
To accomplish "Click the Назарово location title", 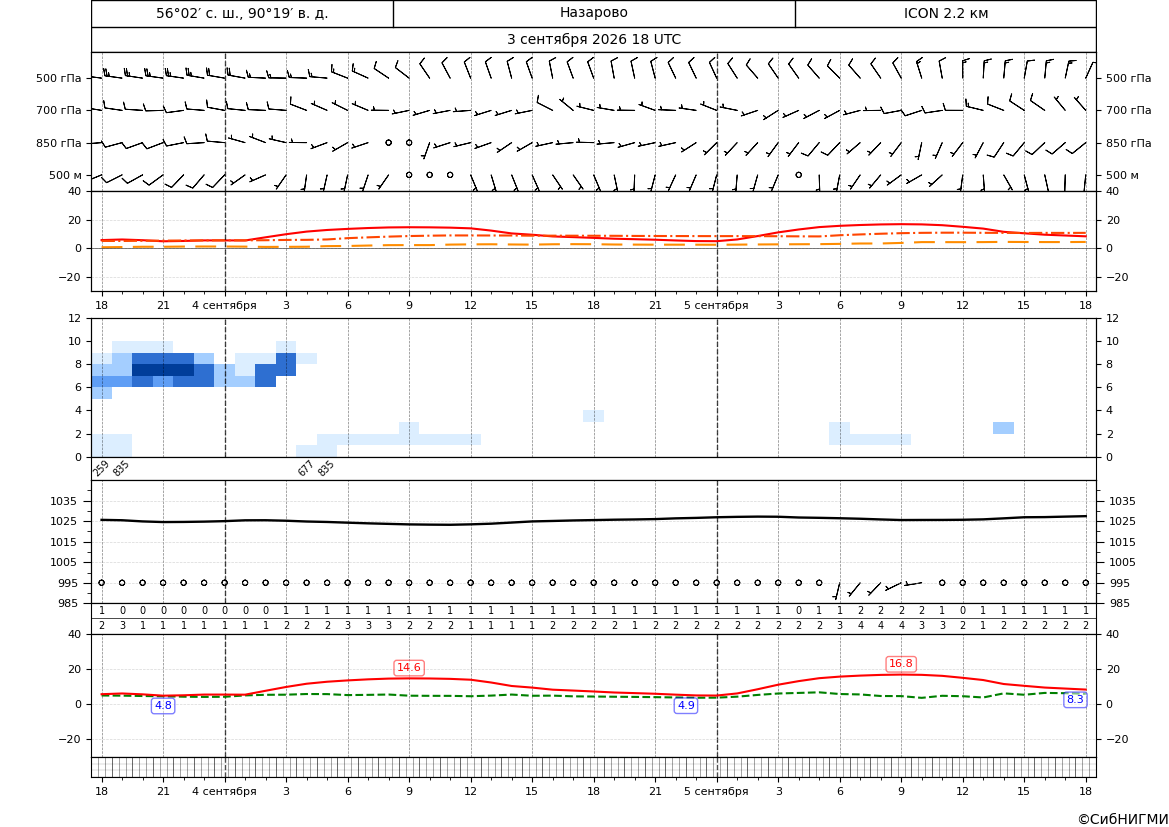I will pos(593,13).
